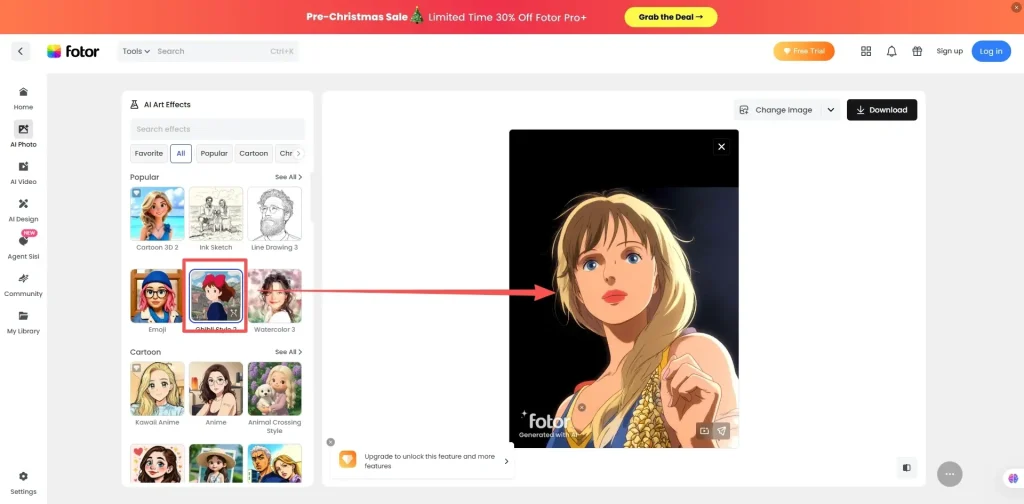Focus the Search effects field
The height and width of the screenshot is (504, 1024).
(x=217, y=129)
